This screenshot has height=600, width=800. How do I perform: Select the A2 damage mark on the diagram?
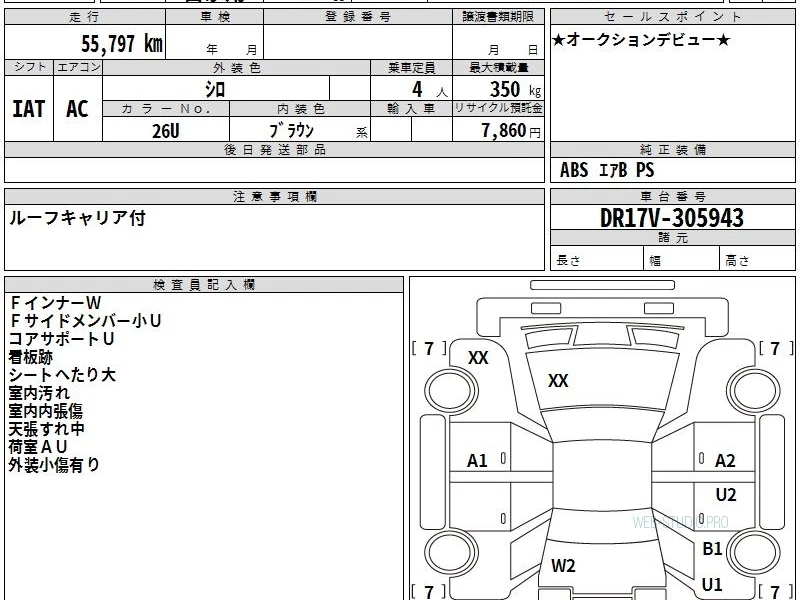tap(725, 461)
